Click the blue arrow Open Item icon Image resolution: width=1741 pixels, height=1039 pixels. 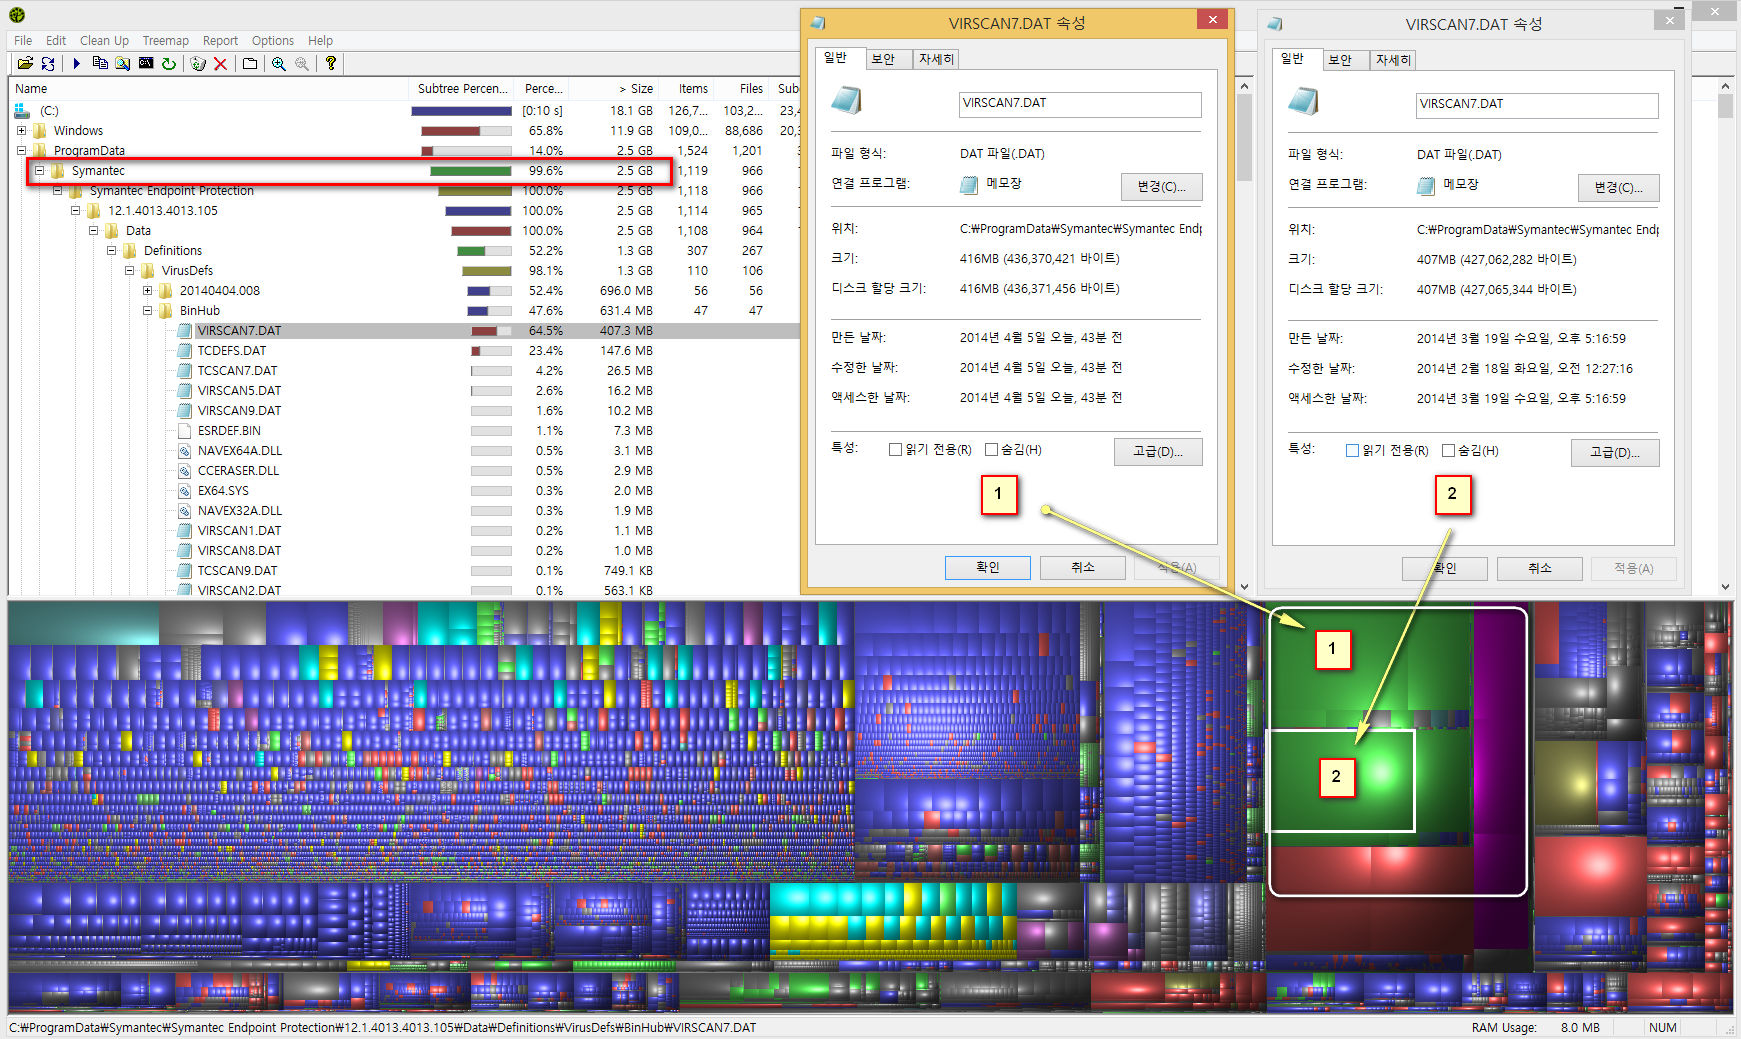coord(76,63)
